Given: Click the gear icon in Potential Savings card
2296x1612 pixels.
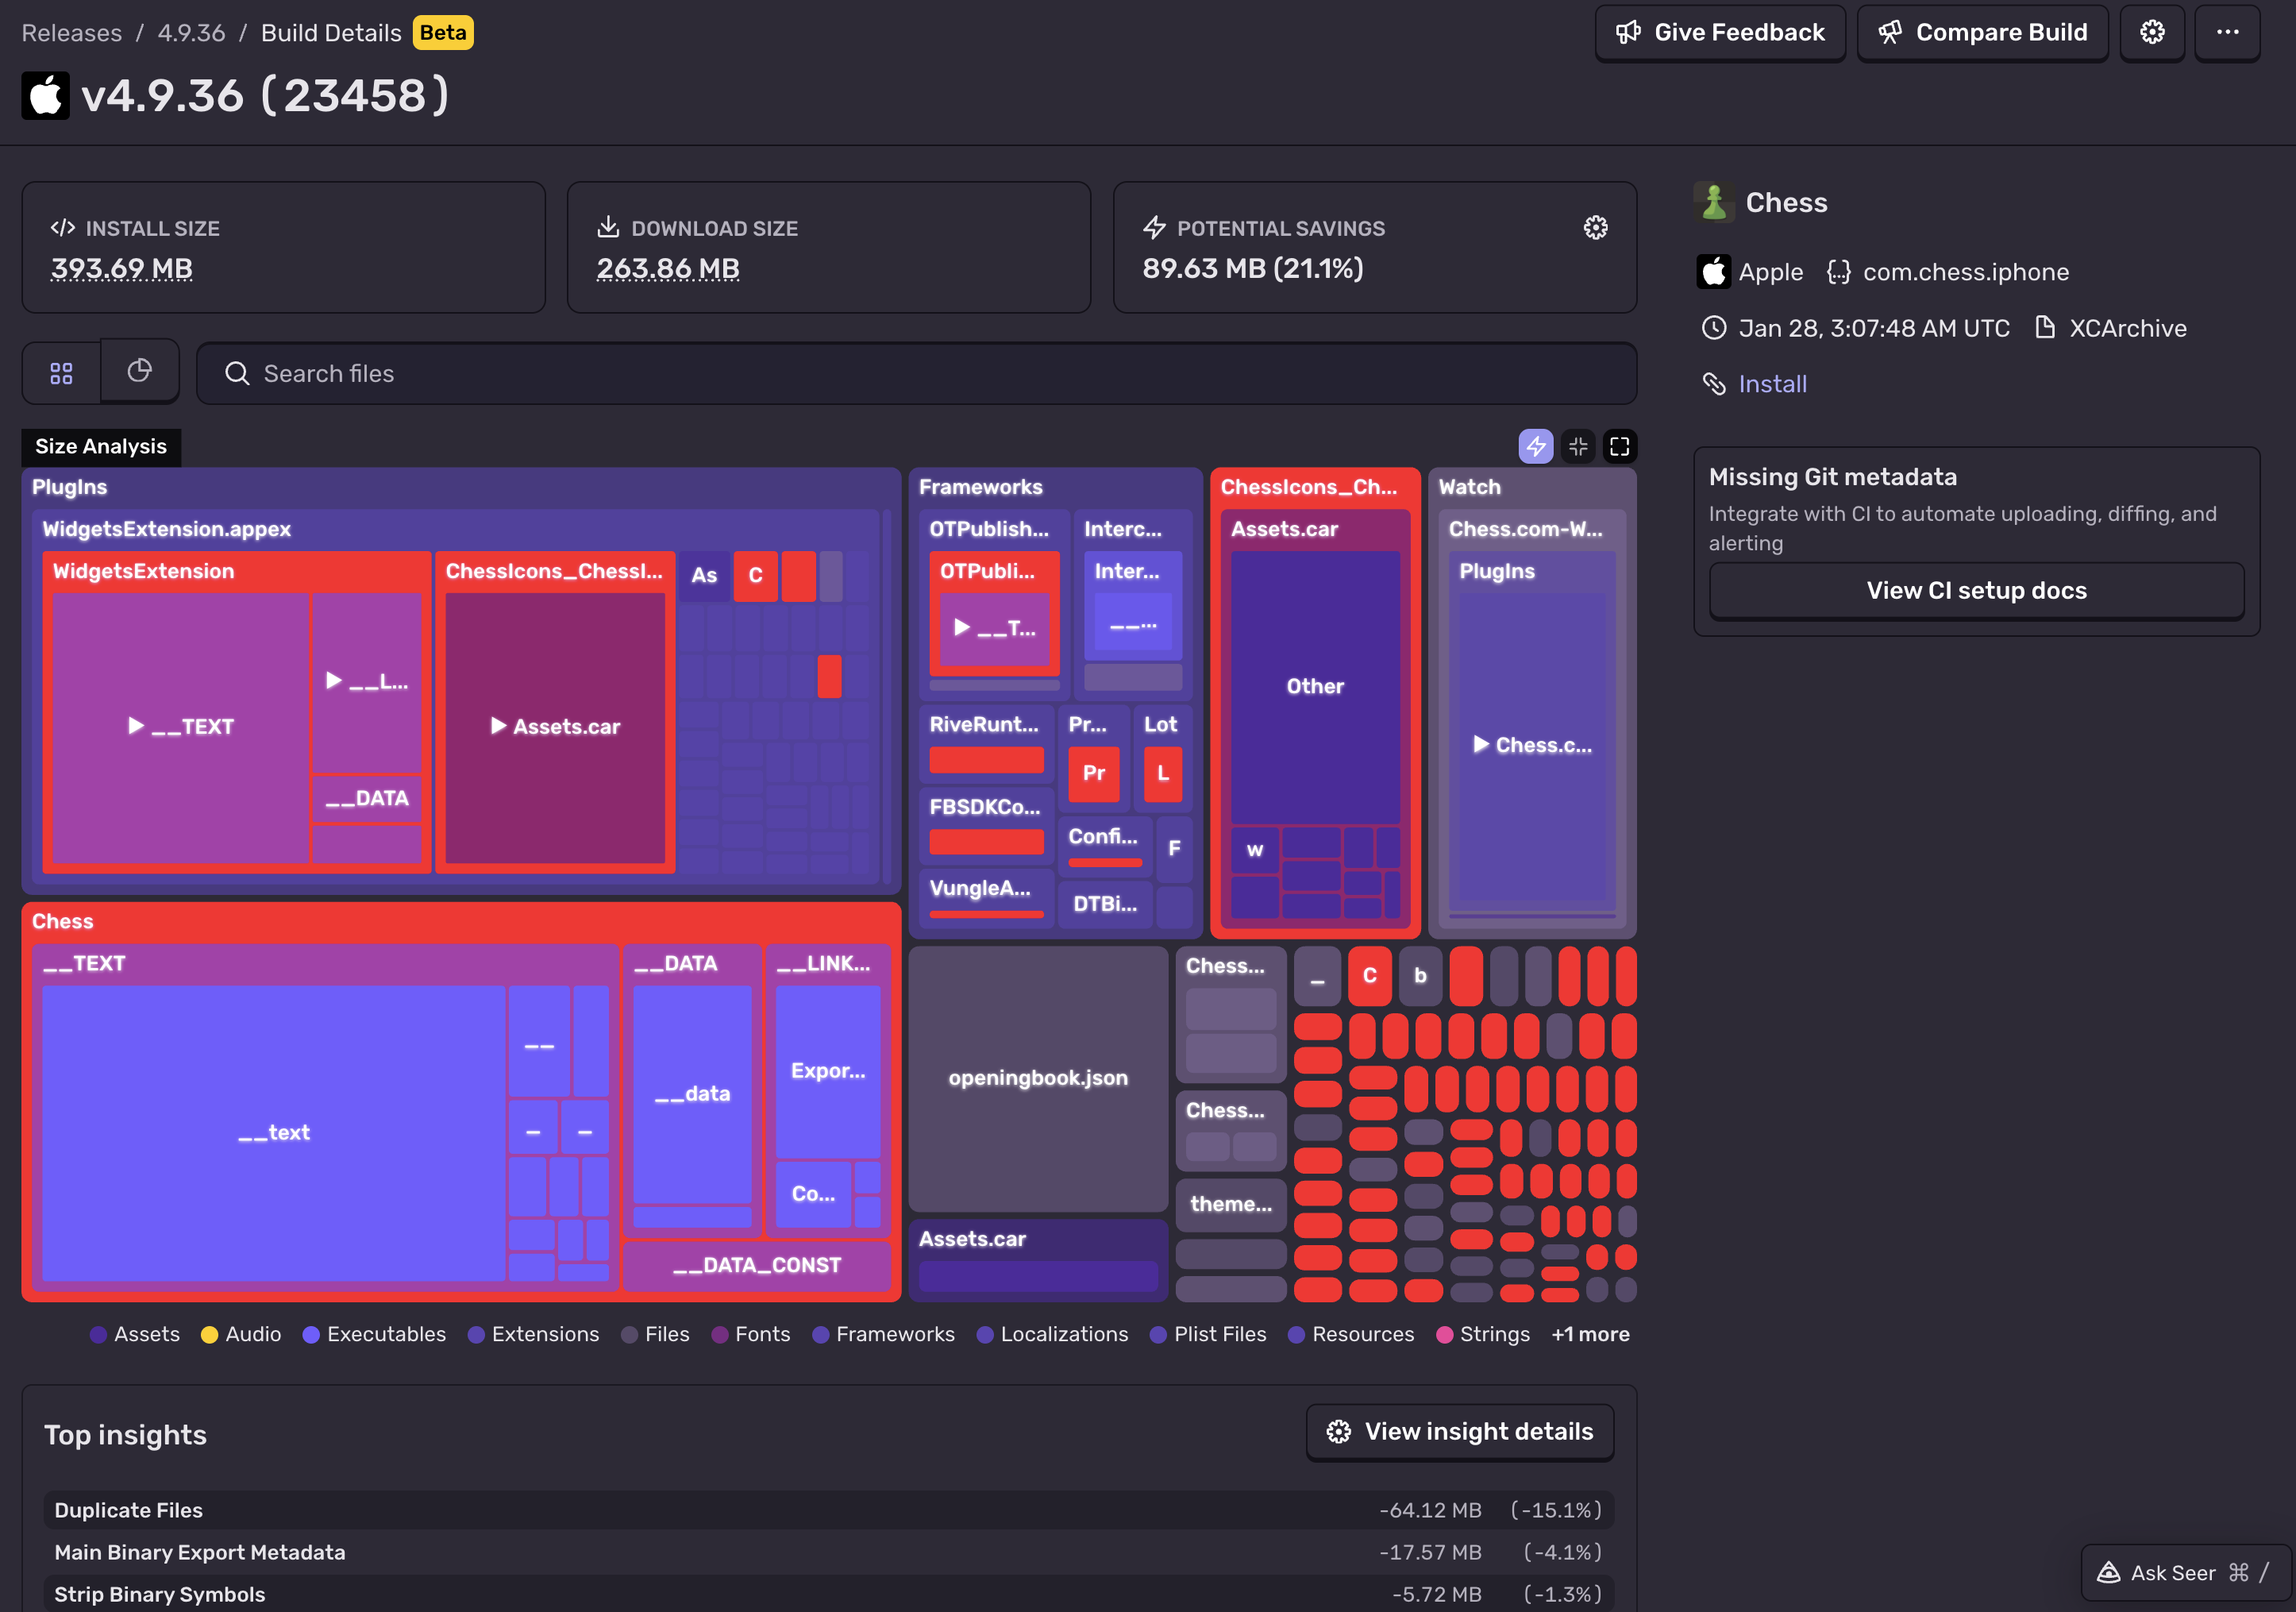Looking at the screenshot, I should click(x=1595, y=228).
